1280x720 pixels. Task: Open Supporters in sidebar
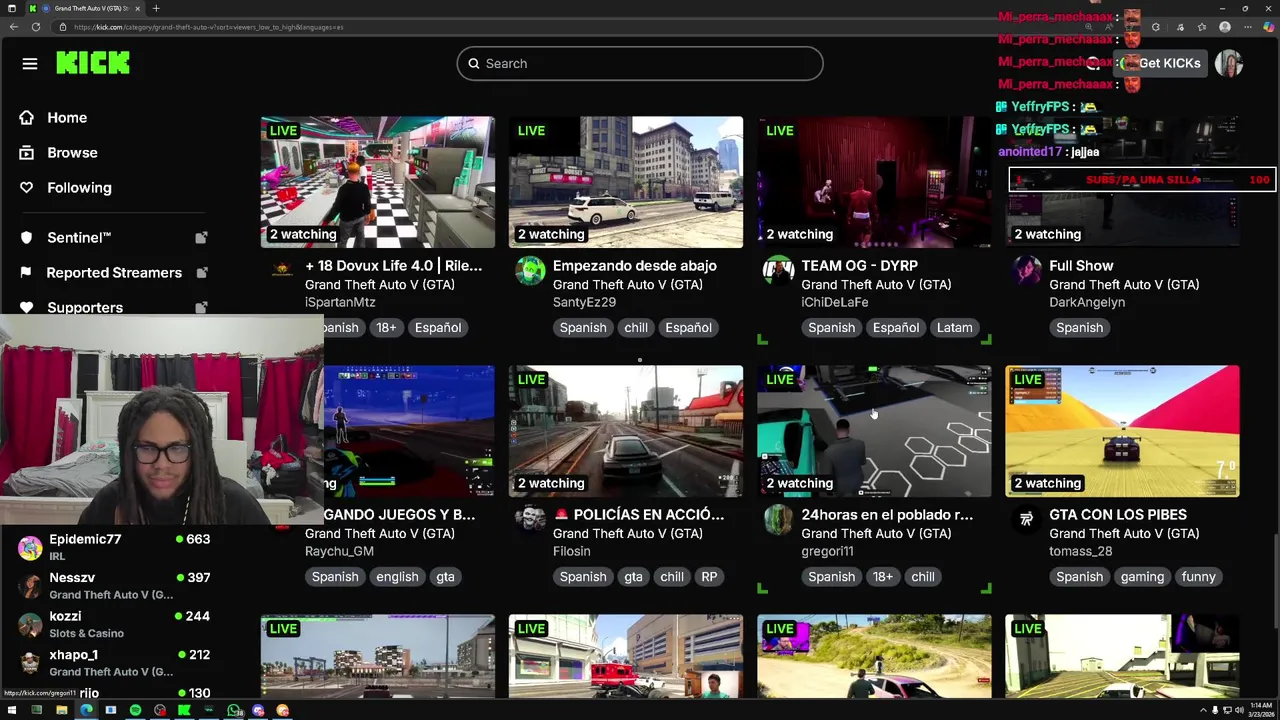coord(85,308)
